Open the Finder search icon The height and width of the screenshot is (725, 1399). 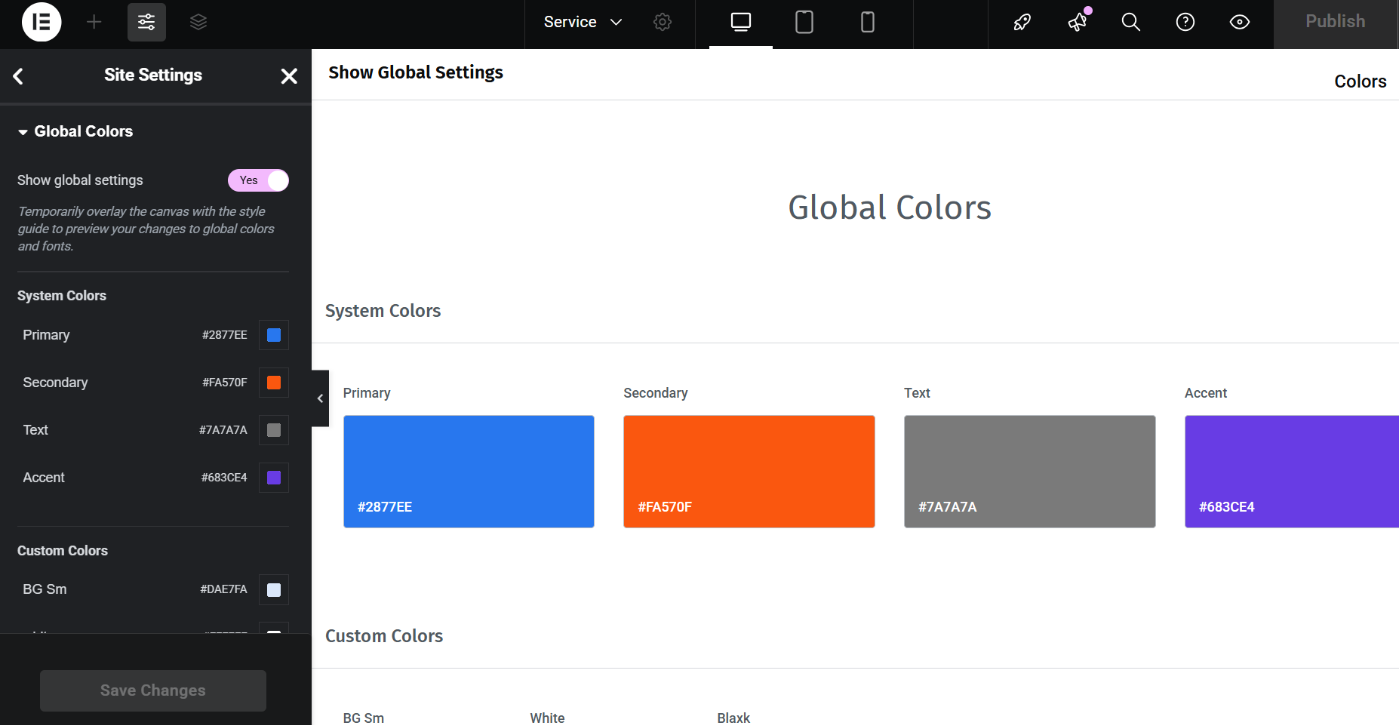1130,21
